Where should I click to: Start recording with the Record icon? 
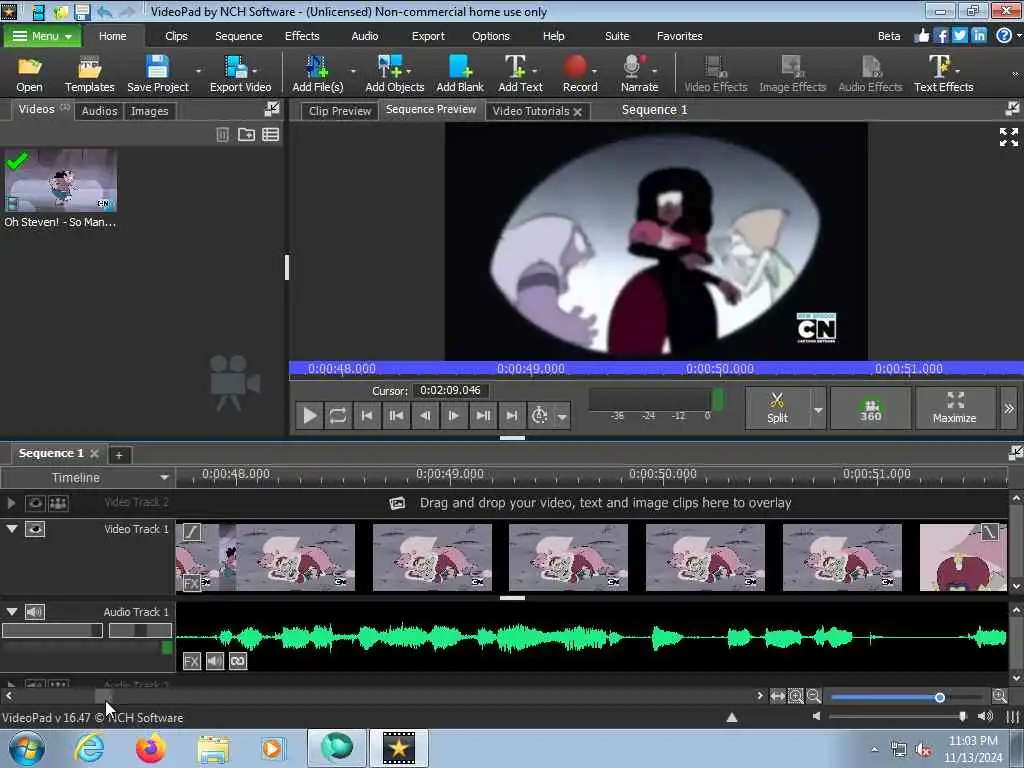tap(579, 74)
